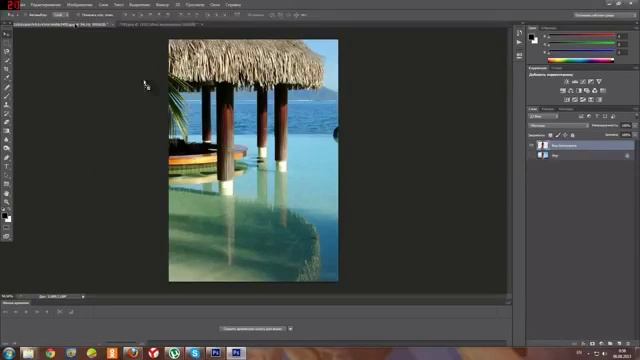Open arrow beside Create Video Timeline
The width and height of the screenshot is (640, 360).
click(290, 329)
